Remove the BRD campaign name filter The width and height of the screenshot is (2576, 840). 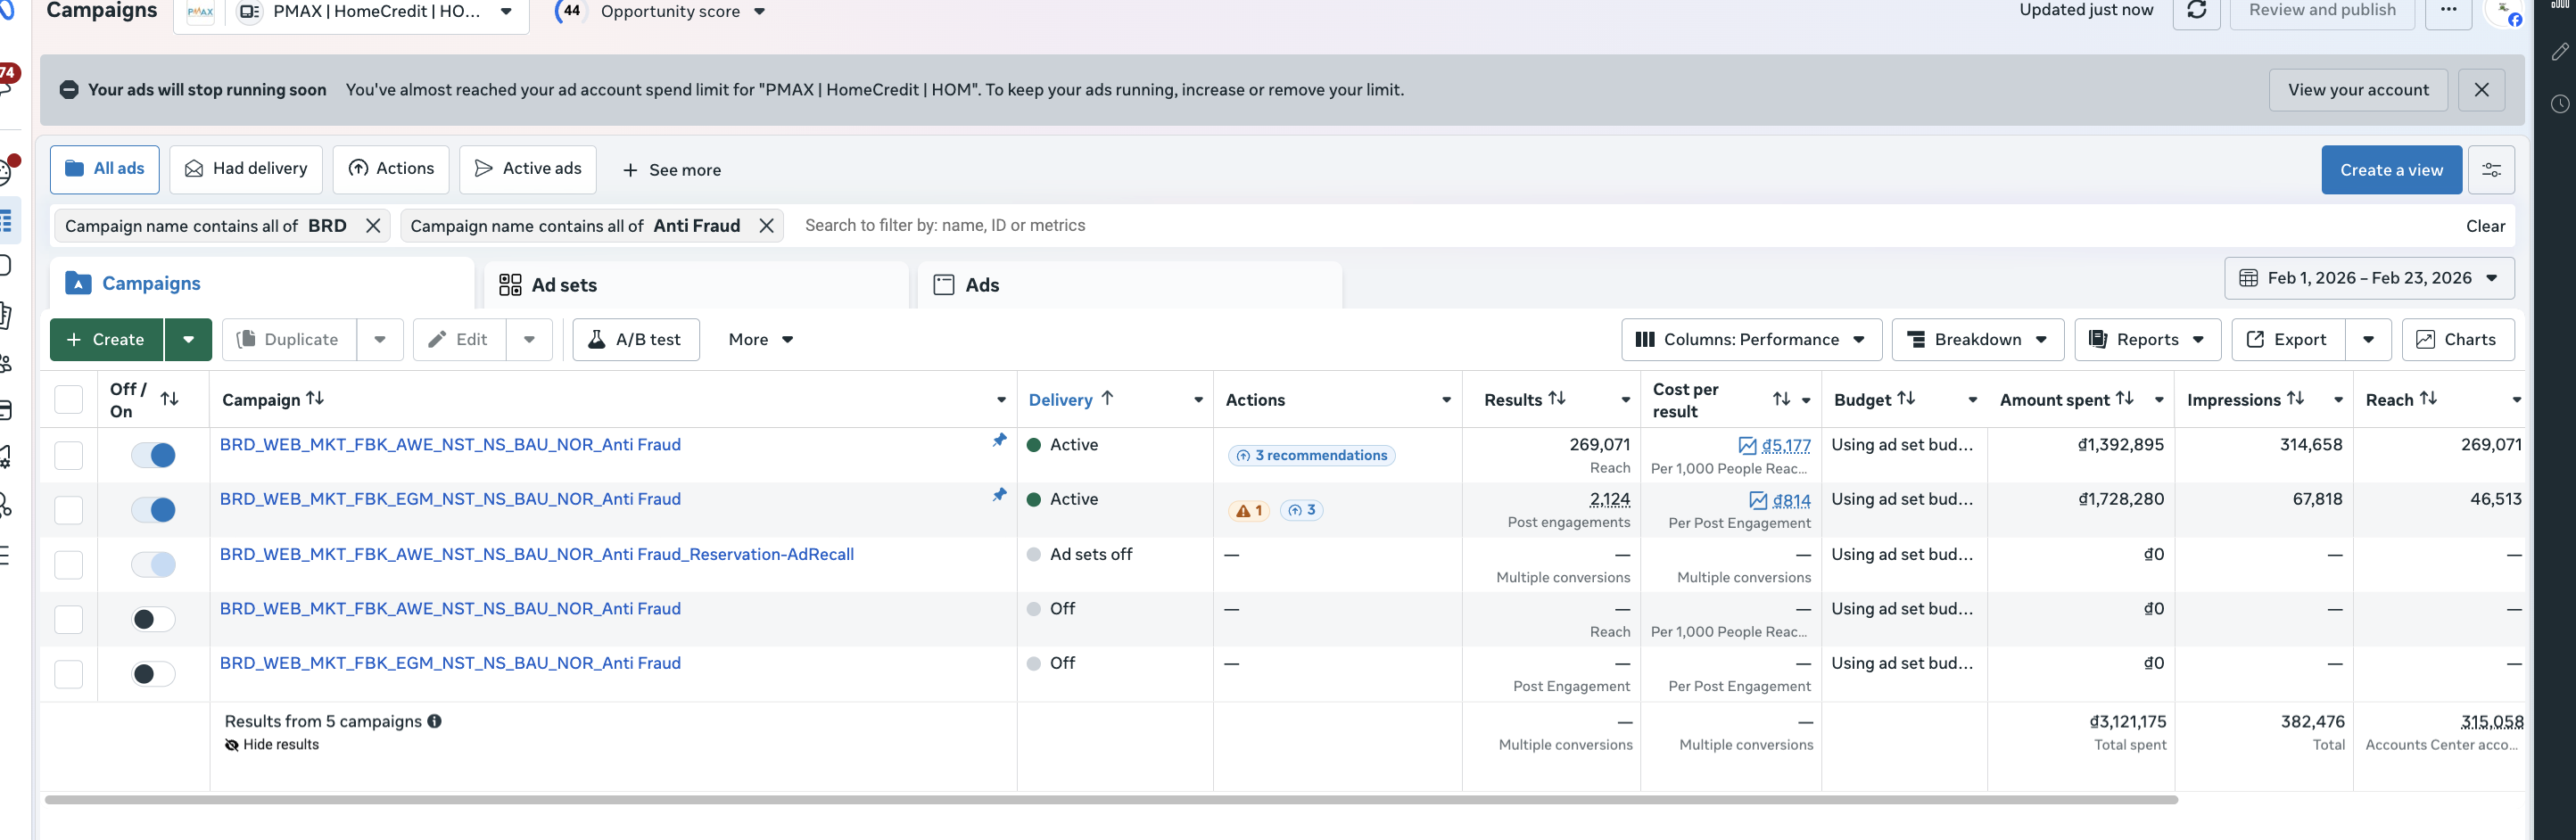[x=373, y=226]
